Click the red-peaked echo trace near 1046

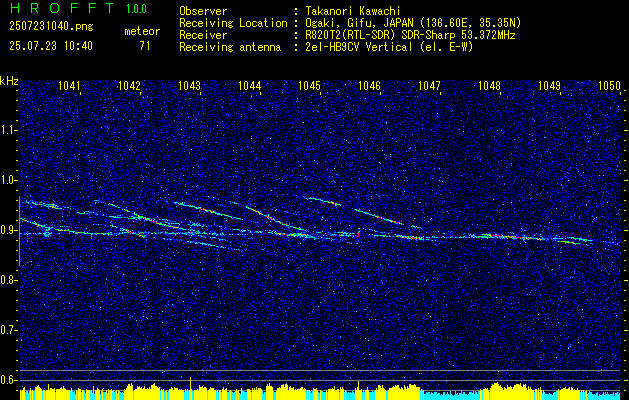(379, 216)
